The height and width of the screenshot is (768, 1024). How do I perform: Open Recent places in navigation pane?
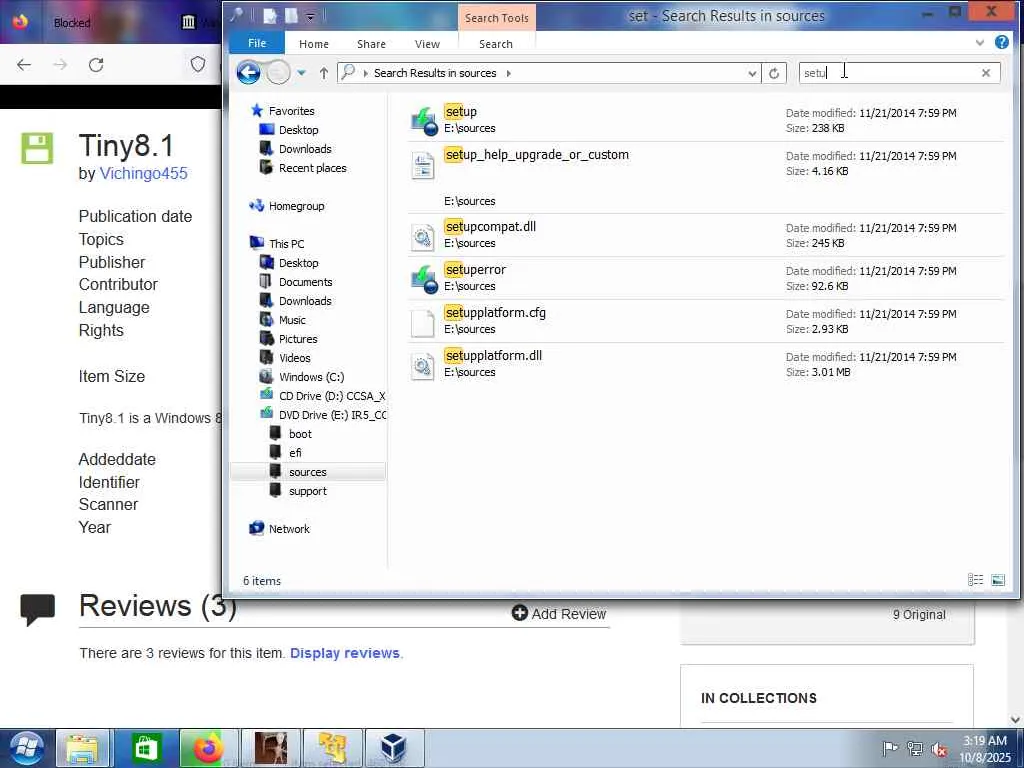[x=312, y=168]
